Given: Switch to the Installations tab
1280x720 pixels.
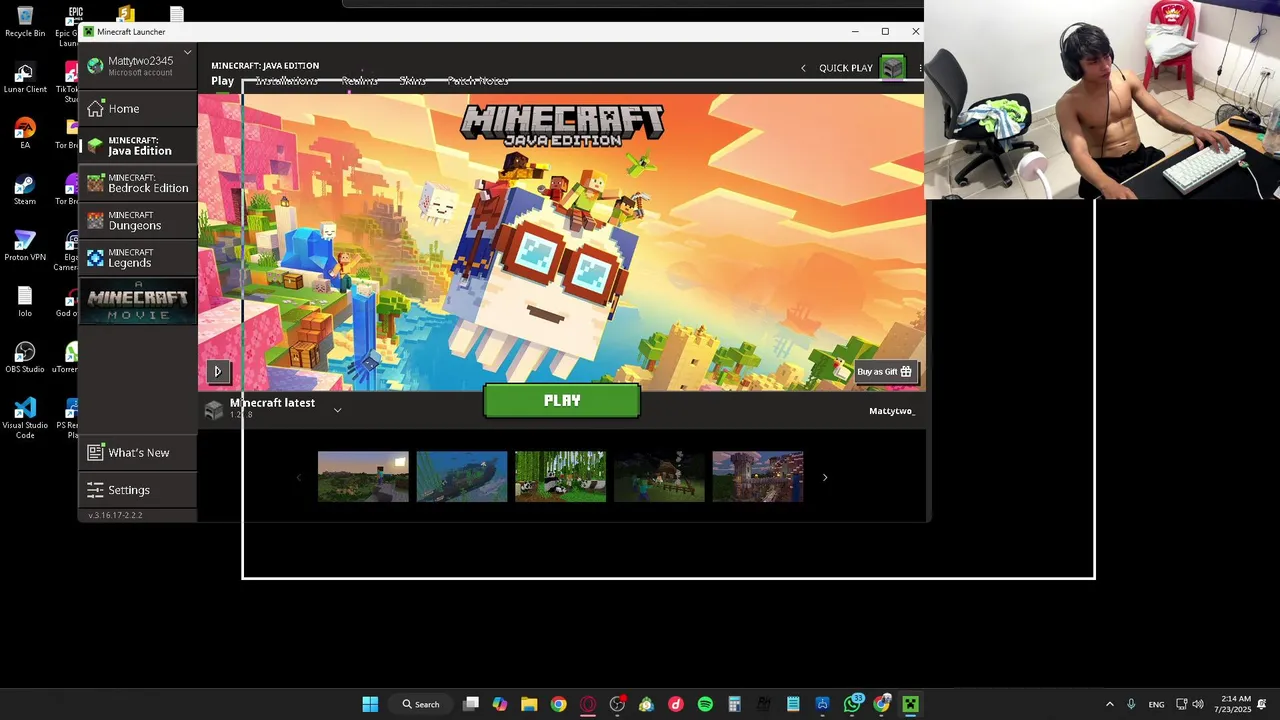Looking at the screenshot, I should tap(287, 81).
